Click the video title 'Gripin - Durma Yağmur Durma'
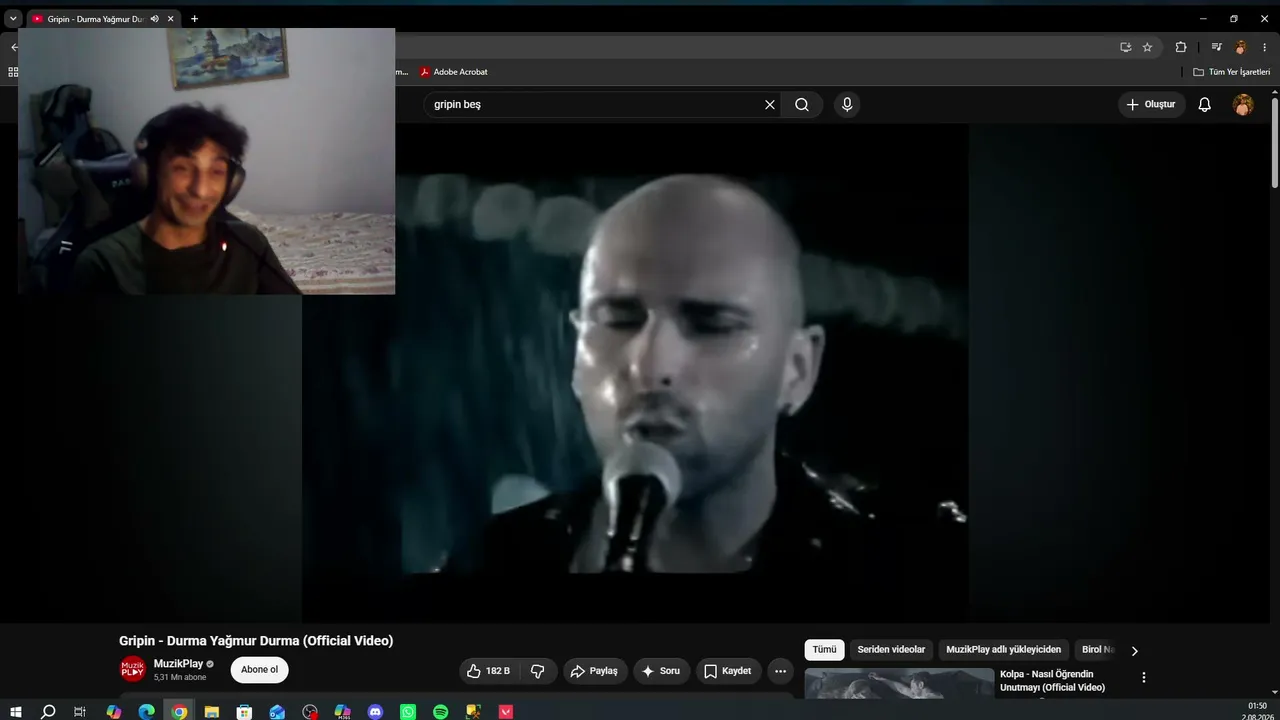Screen dimensions: 1280x720 (x=256, y=641)
